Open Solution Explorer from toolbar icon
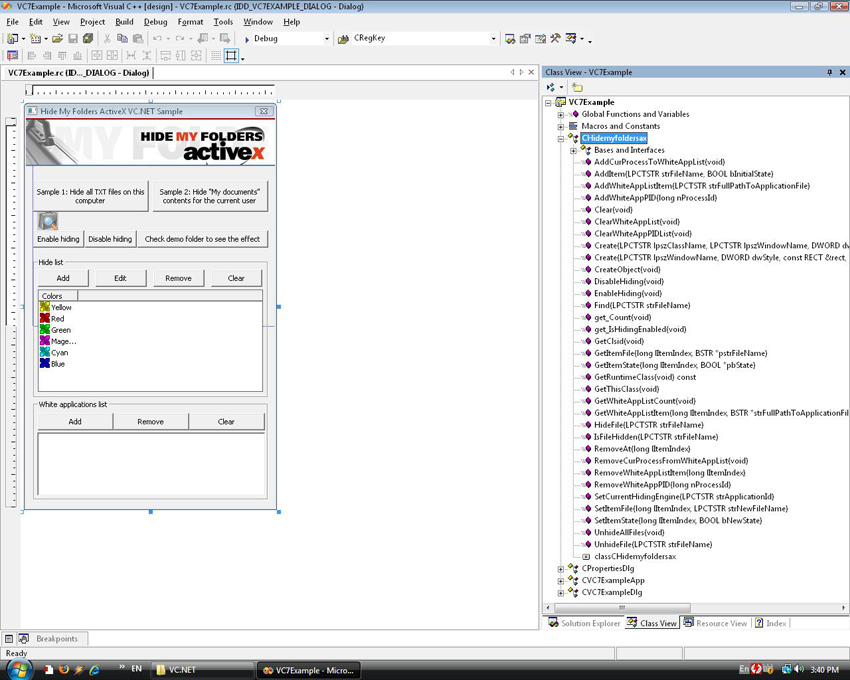This screenshot has height=680, width=850. 510,39
